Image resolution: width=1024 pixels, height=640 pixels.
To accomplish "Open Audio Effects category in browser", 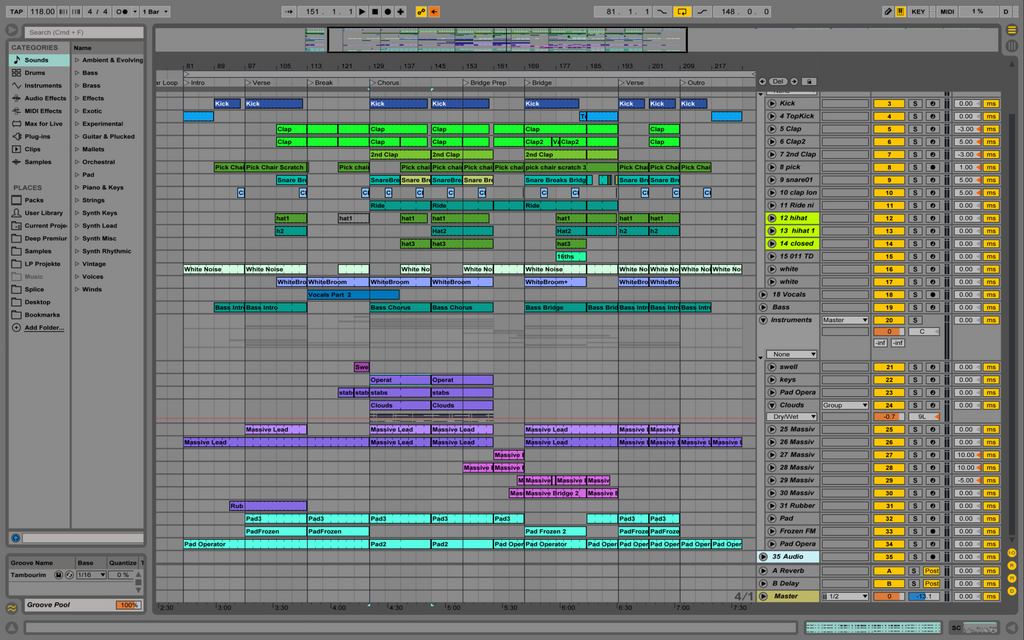I will [x=45, y=98].
